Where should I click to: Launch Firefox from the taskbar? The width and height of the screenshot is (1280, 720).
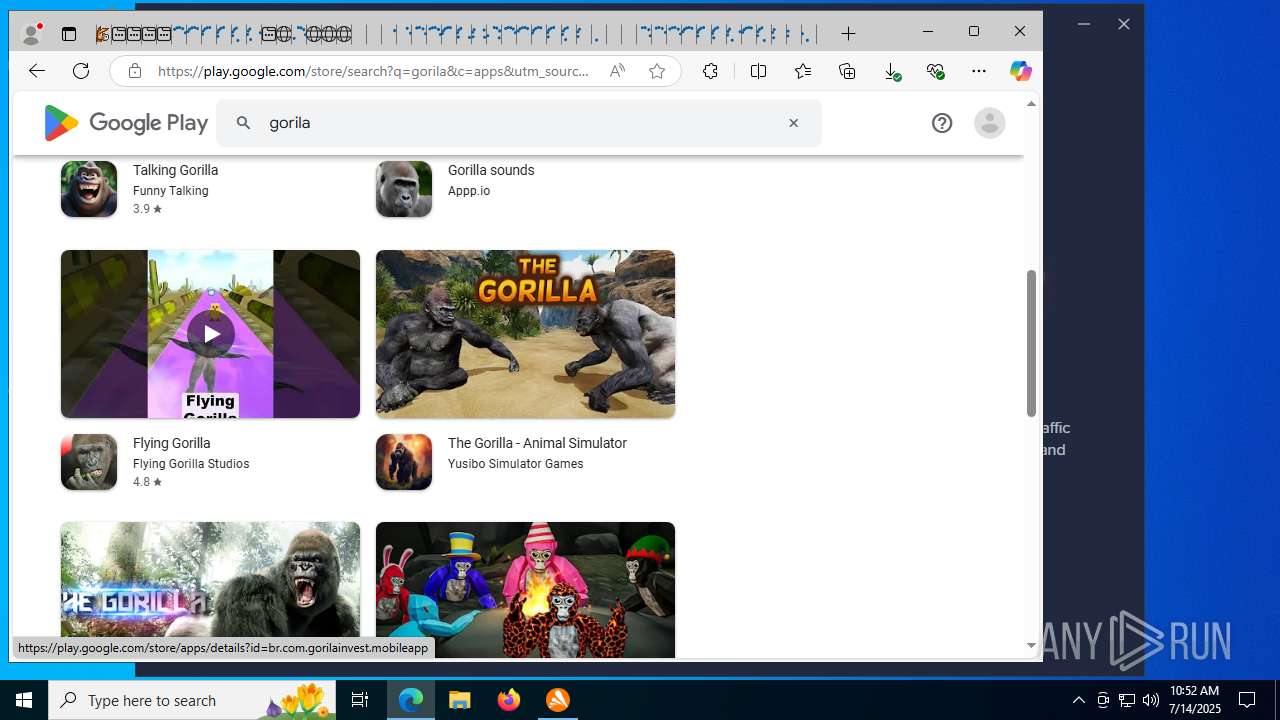click(509, 700)
